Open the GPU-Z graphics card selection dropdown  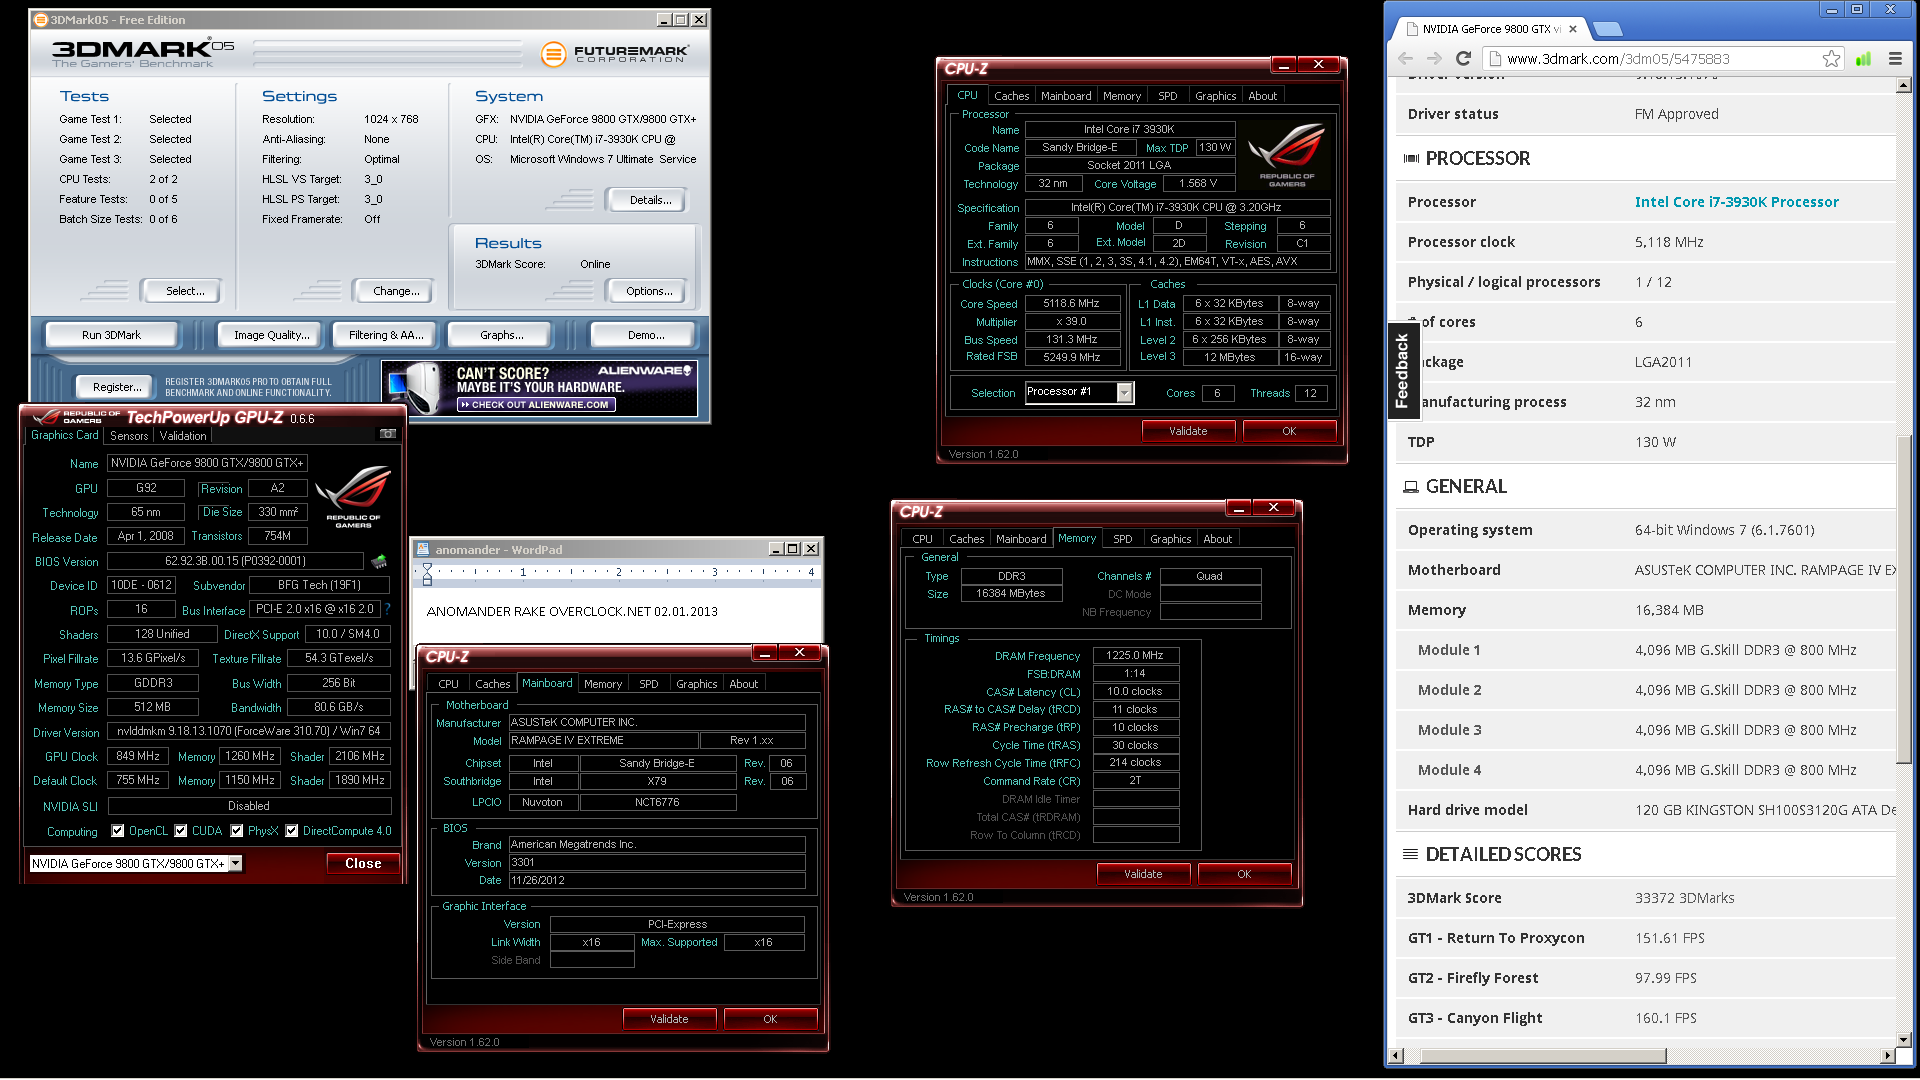point(236,863)
